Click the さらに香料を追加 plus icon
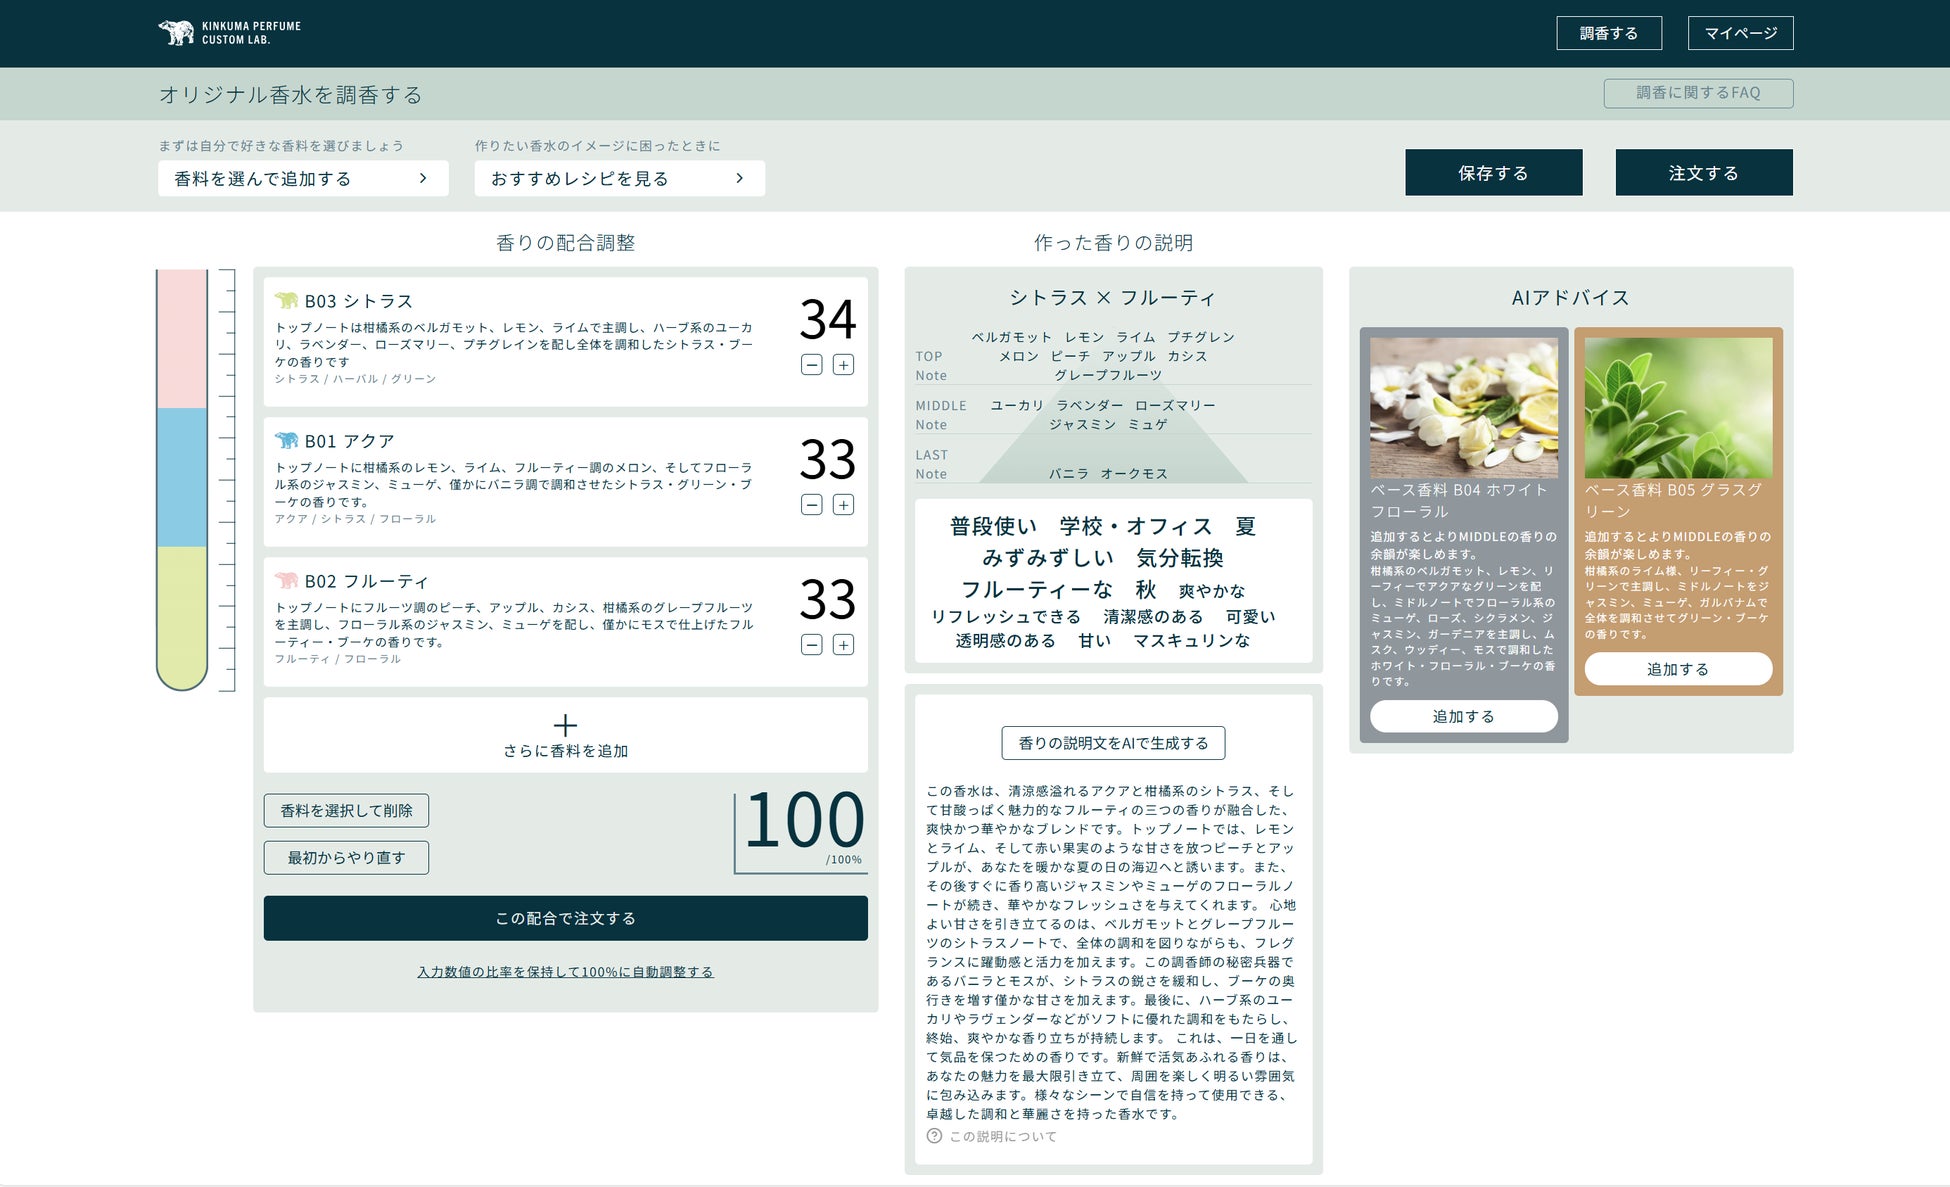This screenshot has height=1187, width=1950. 565,725
